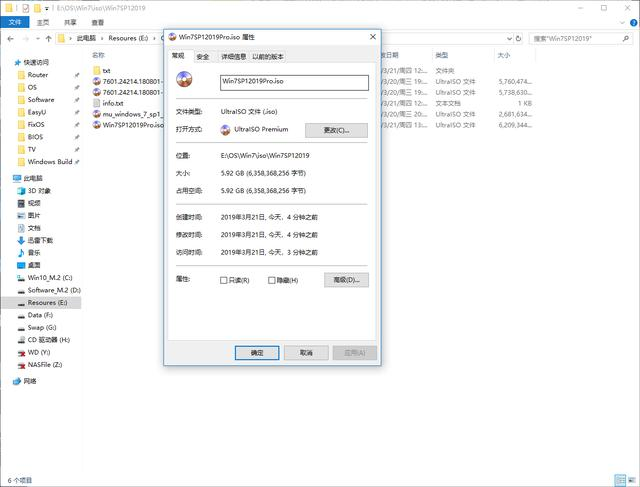
Task: Click the CD drive (H:) icon
Action: point(21,340)
